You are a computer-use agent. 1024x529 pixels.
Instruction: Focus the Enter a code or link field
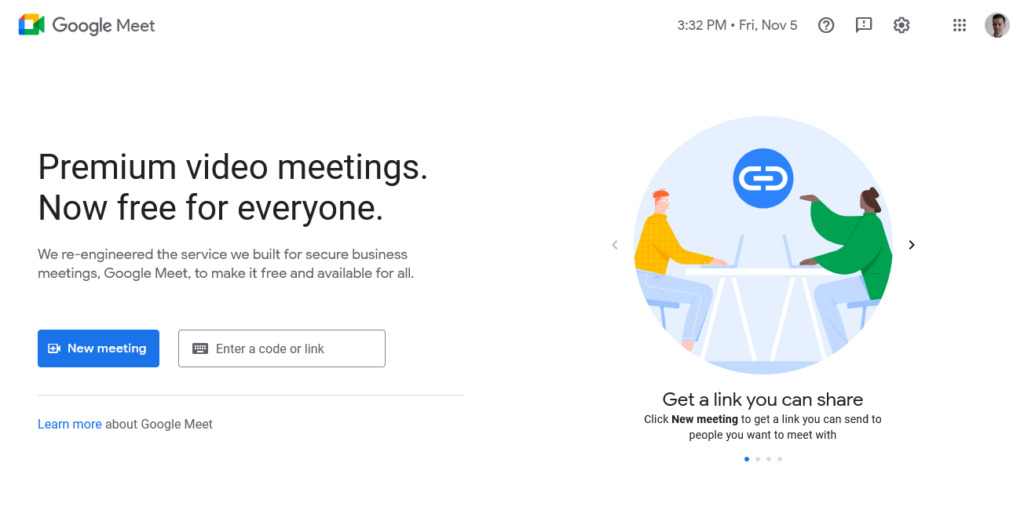[282, 348]
